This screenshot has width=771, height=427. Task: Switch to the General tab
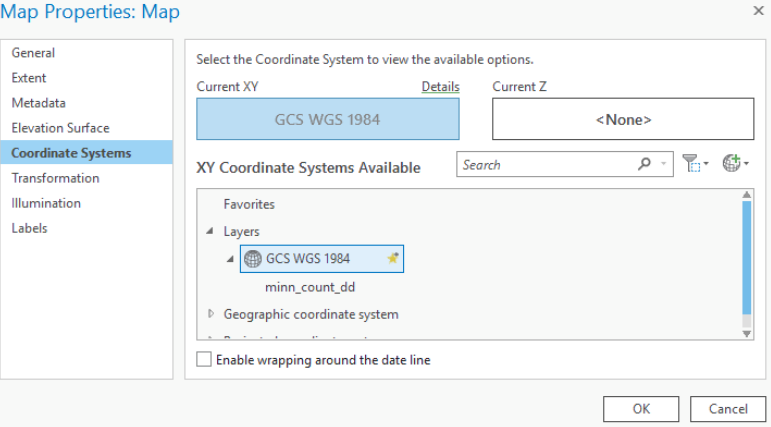pyautogui.click(x=33, y=53)
